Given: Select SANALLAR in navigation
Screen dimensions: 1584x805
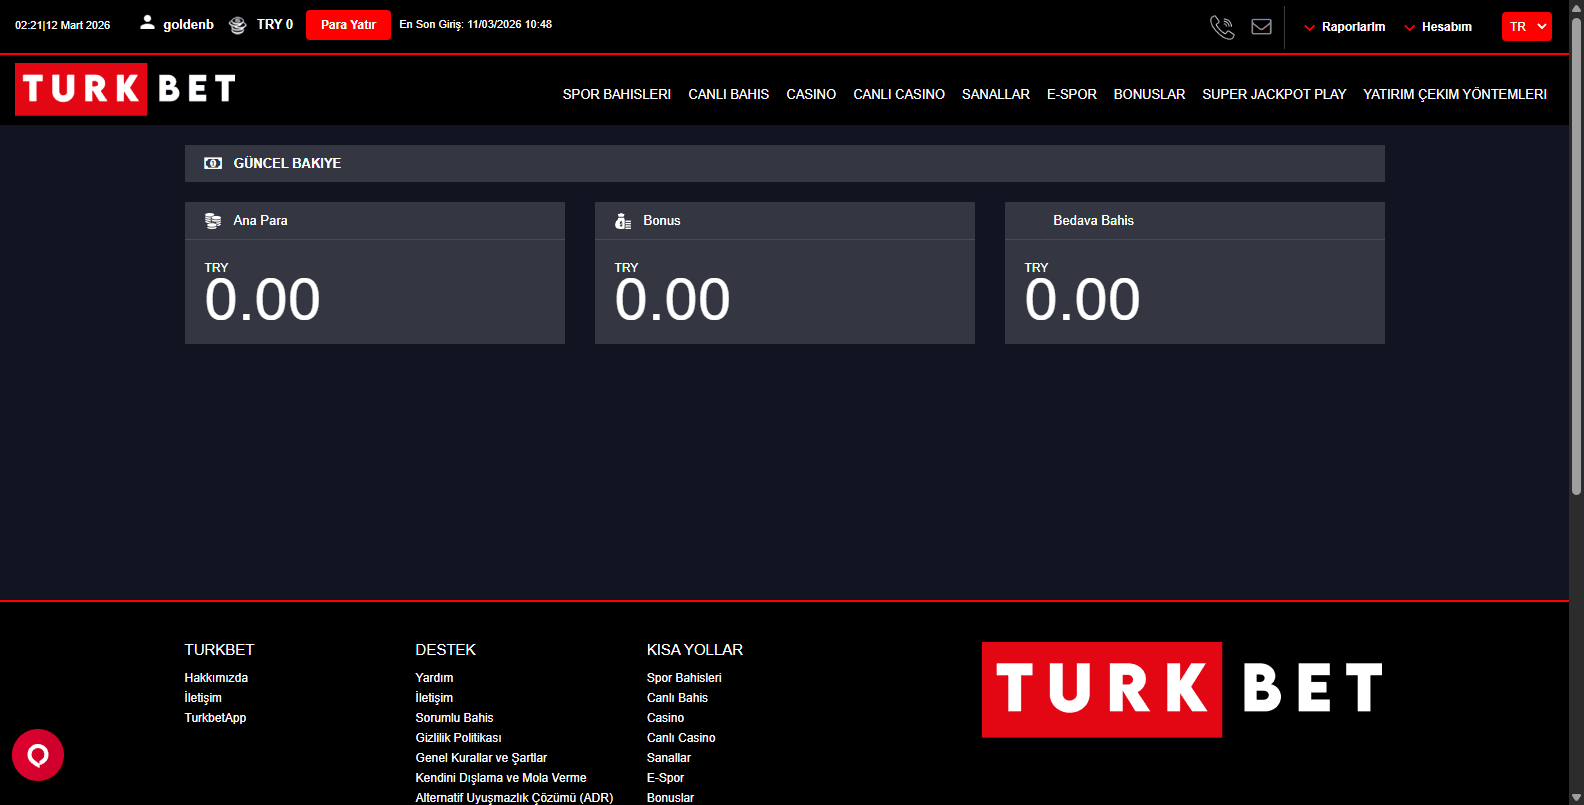Looking at the screenshot, I should (996, 94).
